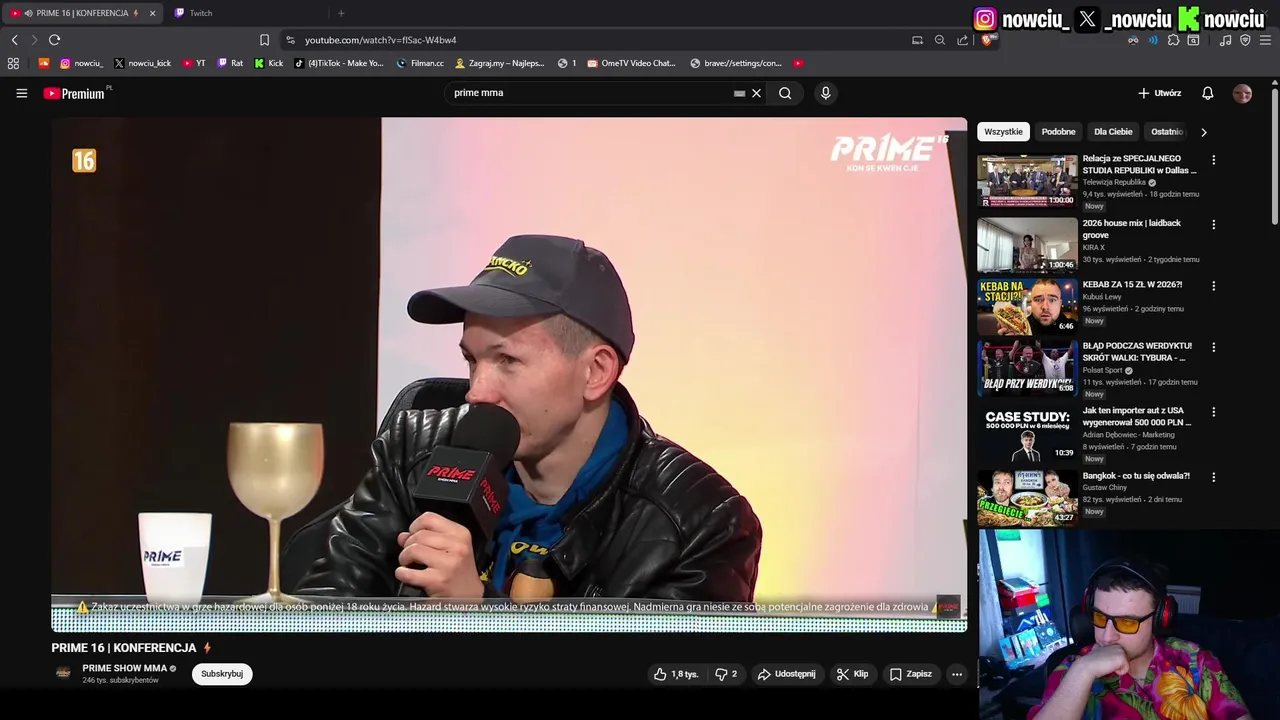
Task: Open more actions below the video
Action: pos(957,674)
